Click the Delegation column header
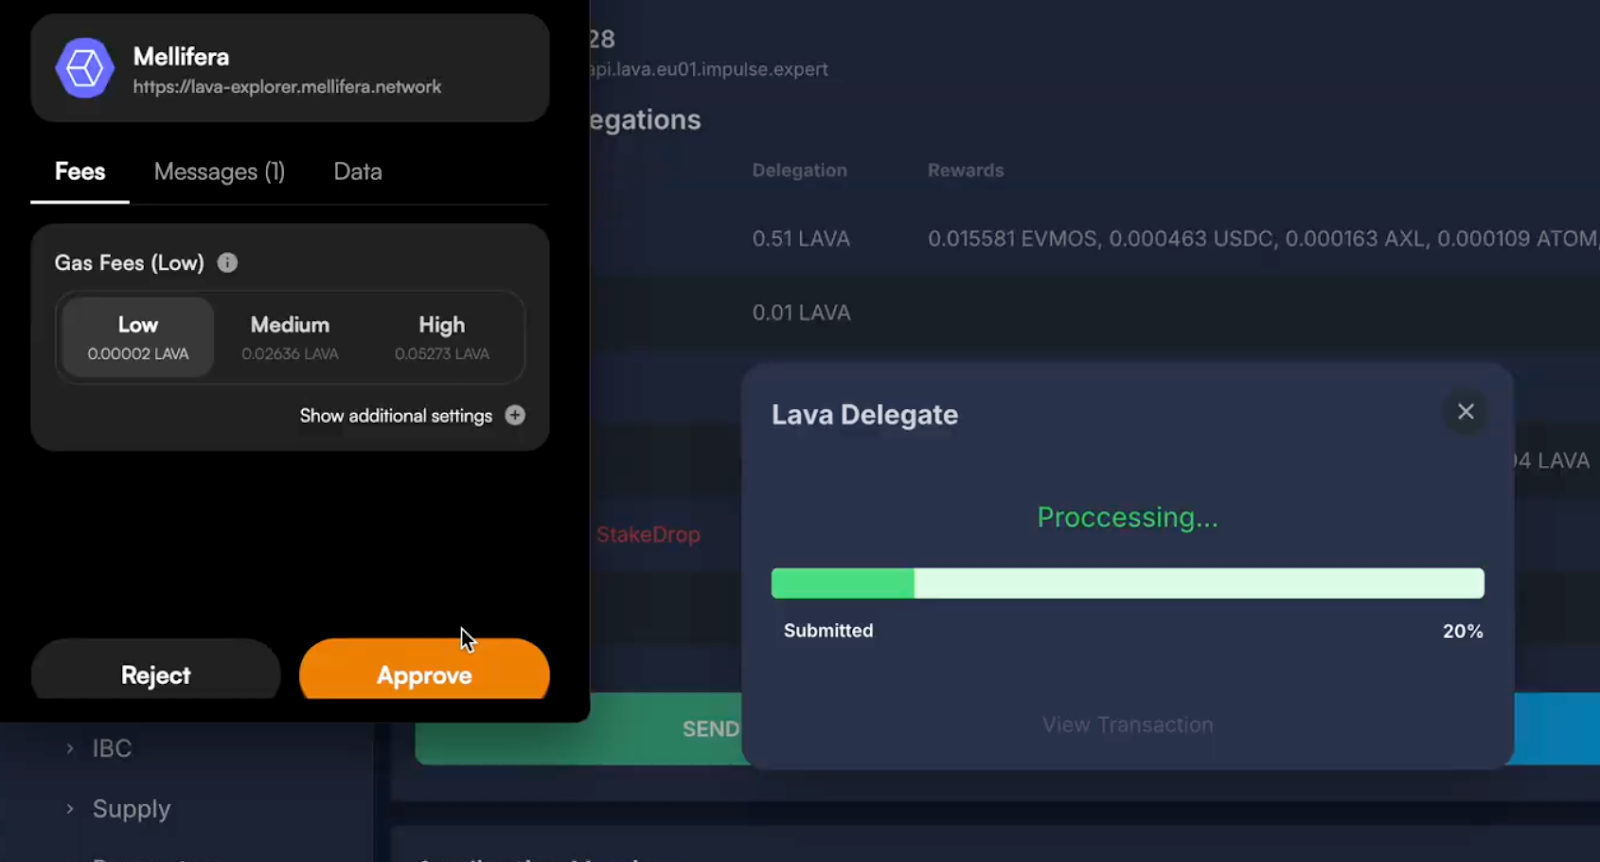1600x862 pixels. click(800, 170)
